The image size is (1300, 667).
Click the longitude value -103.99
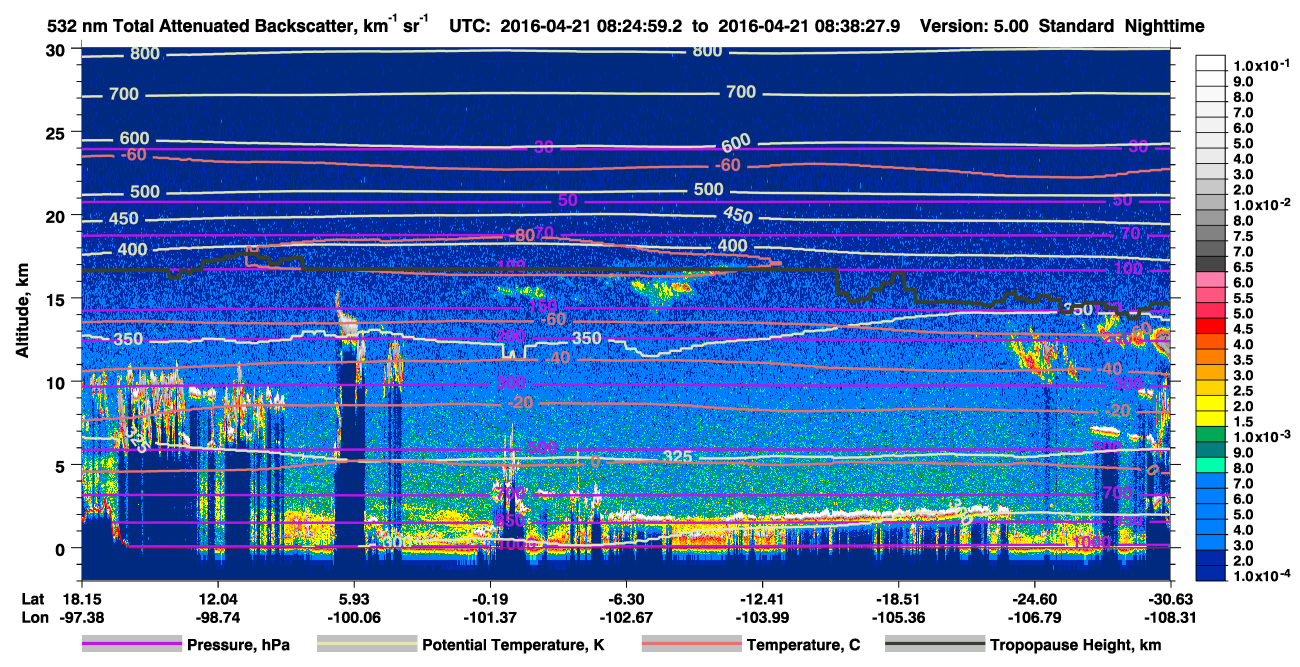tap(763, 617)
